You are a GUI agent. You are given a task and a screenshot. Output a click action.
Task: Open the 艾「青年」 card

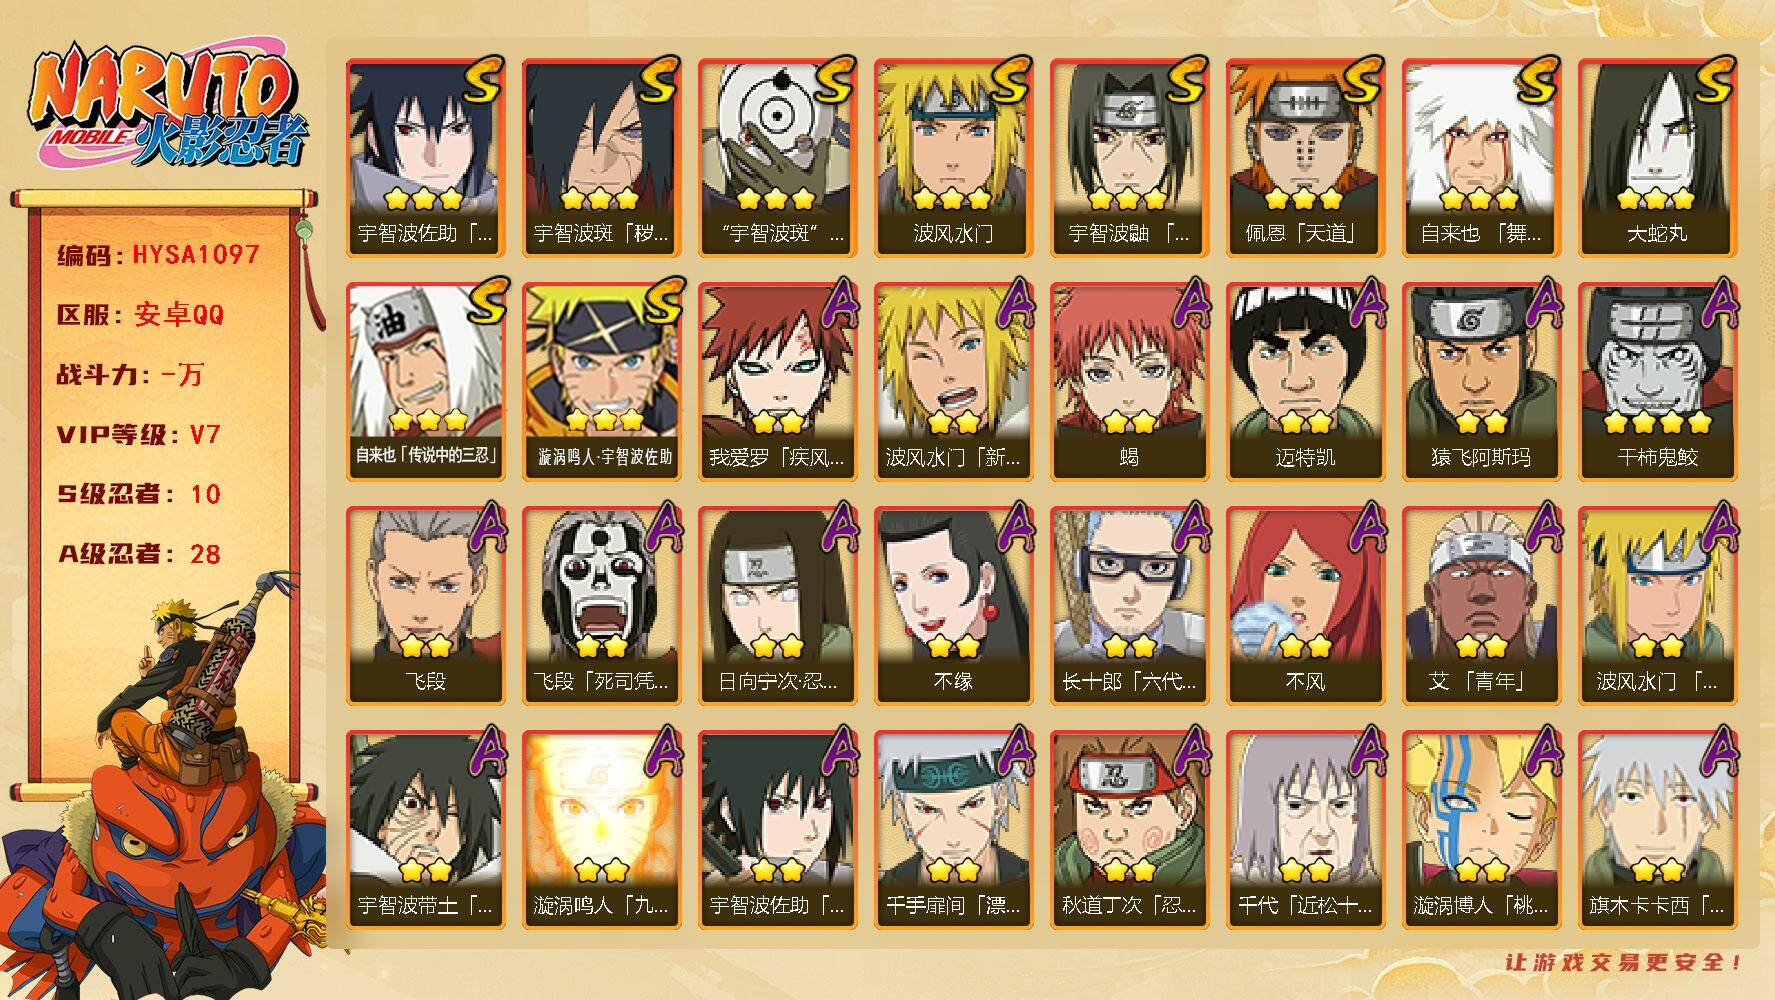1481,606
